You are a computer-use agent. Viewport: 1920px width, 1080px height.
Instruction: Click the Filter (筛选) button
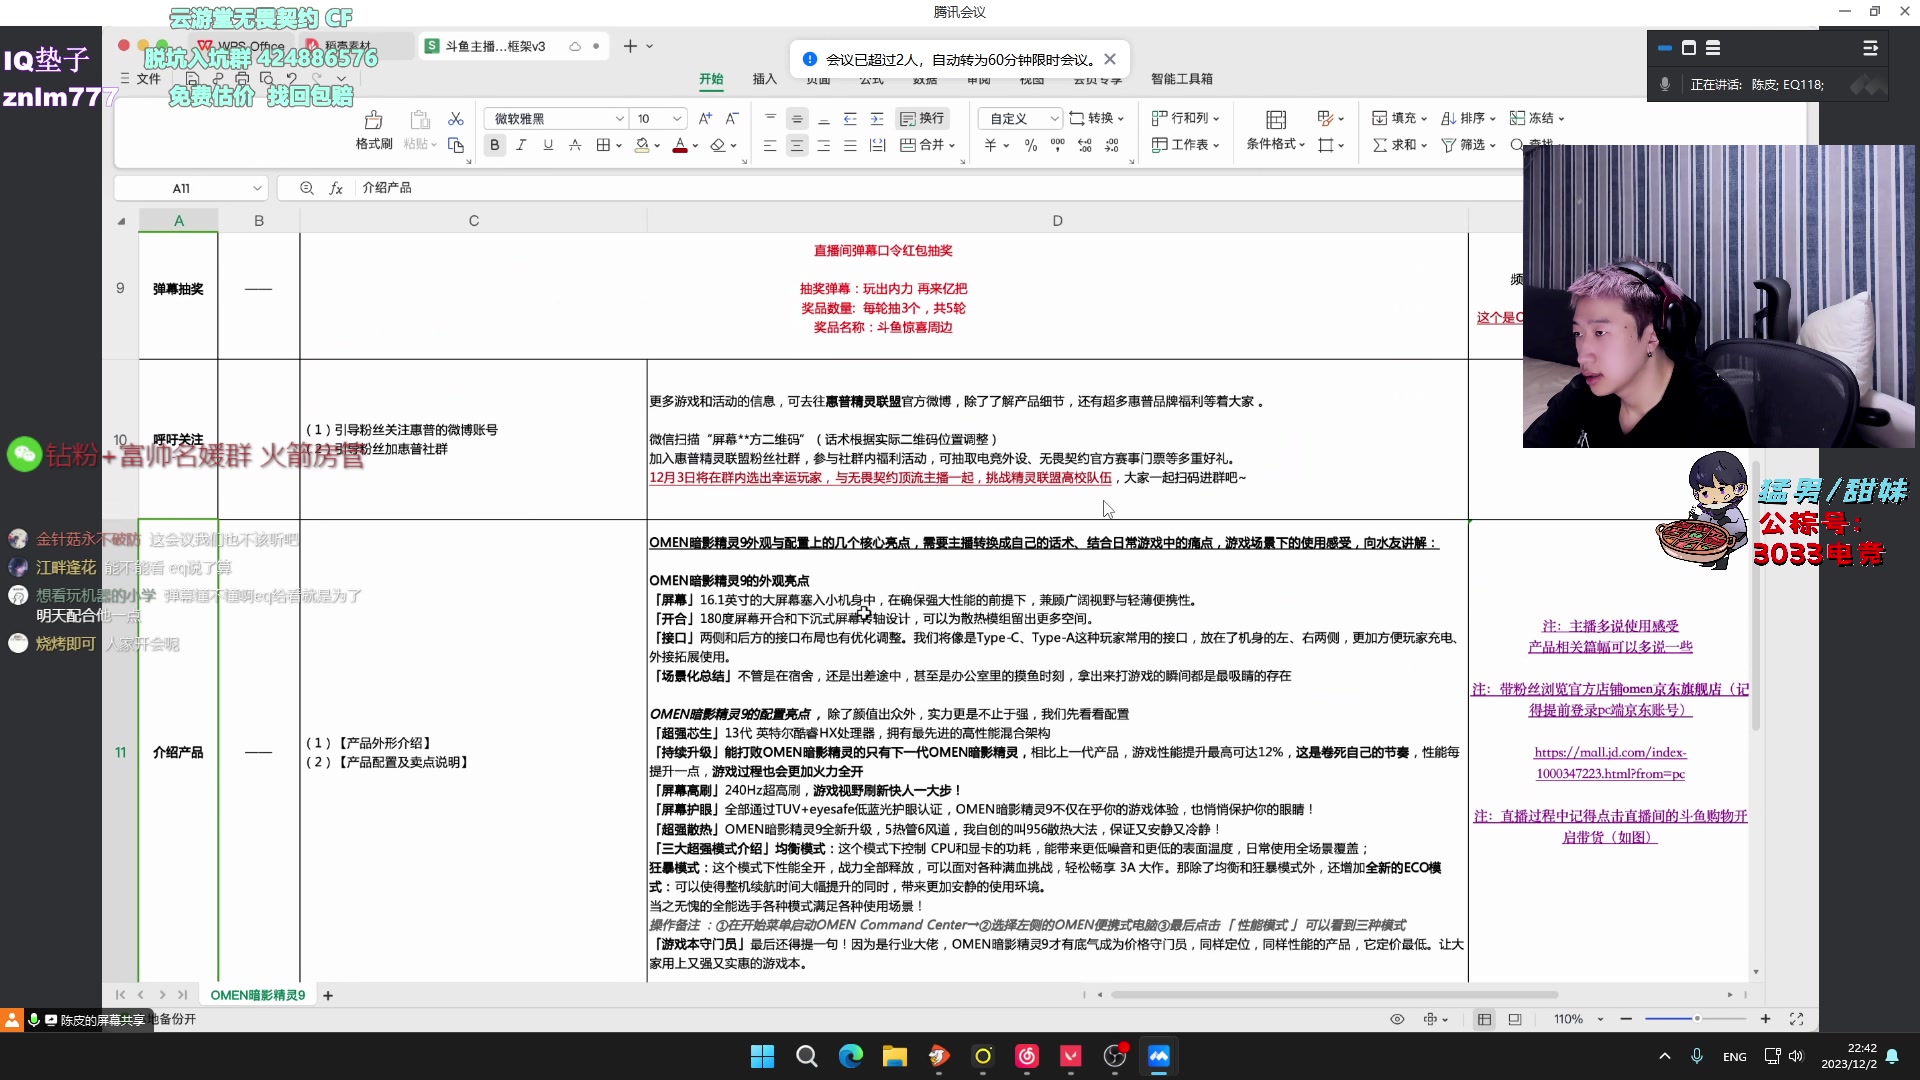(1468, 145)
